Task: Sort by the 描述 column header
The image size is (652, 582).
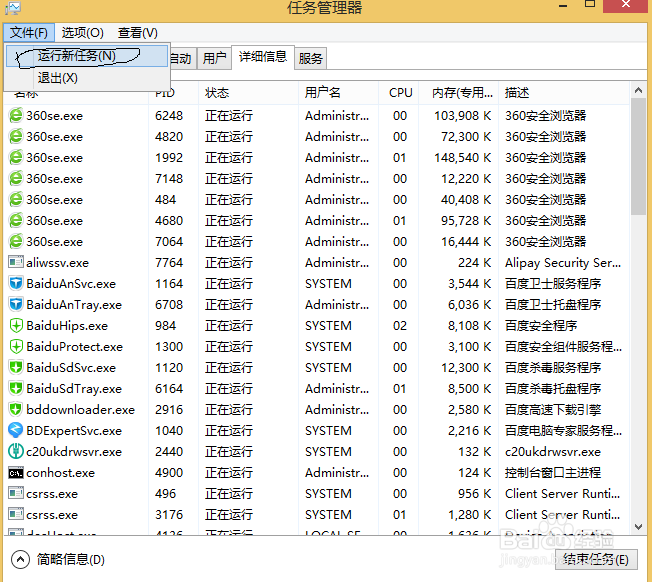Action: tap(563, 92)
